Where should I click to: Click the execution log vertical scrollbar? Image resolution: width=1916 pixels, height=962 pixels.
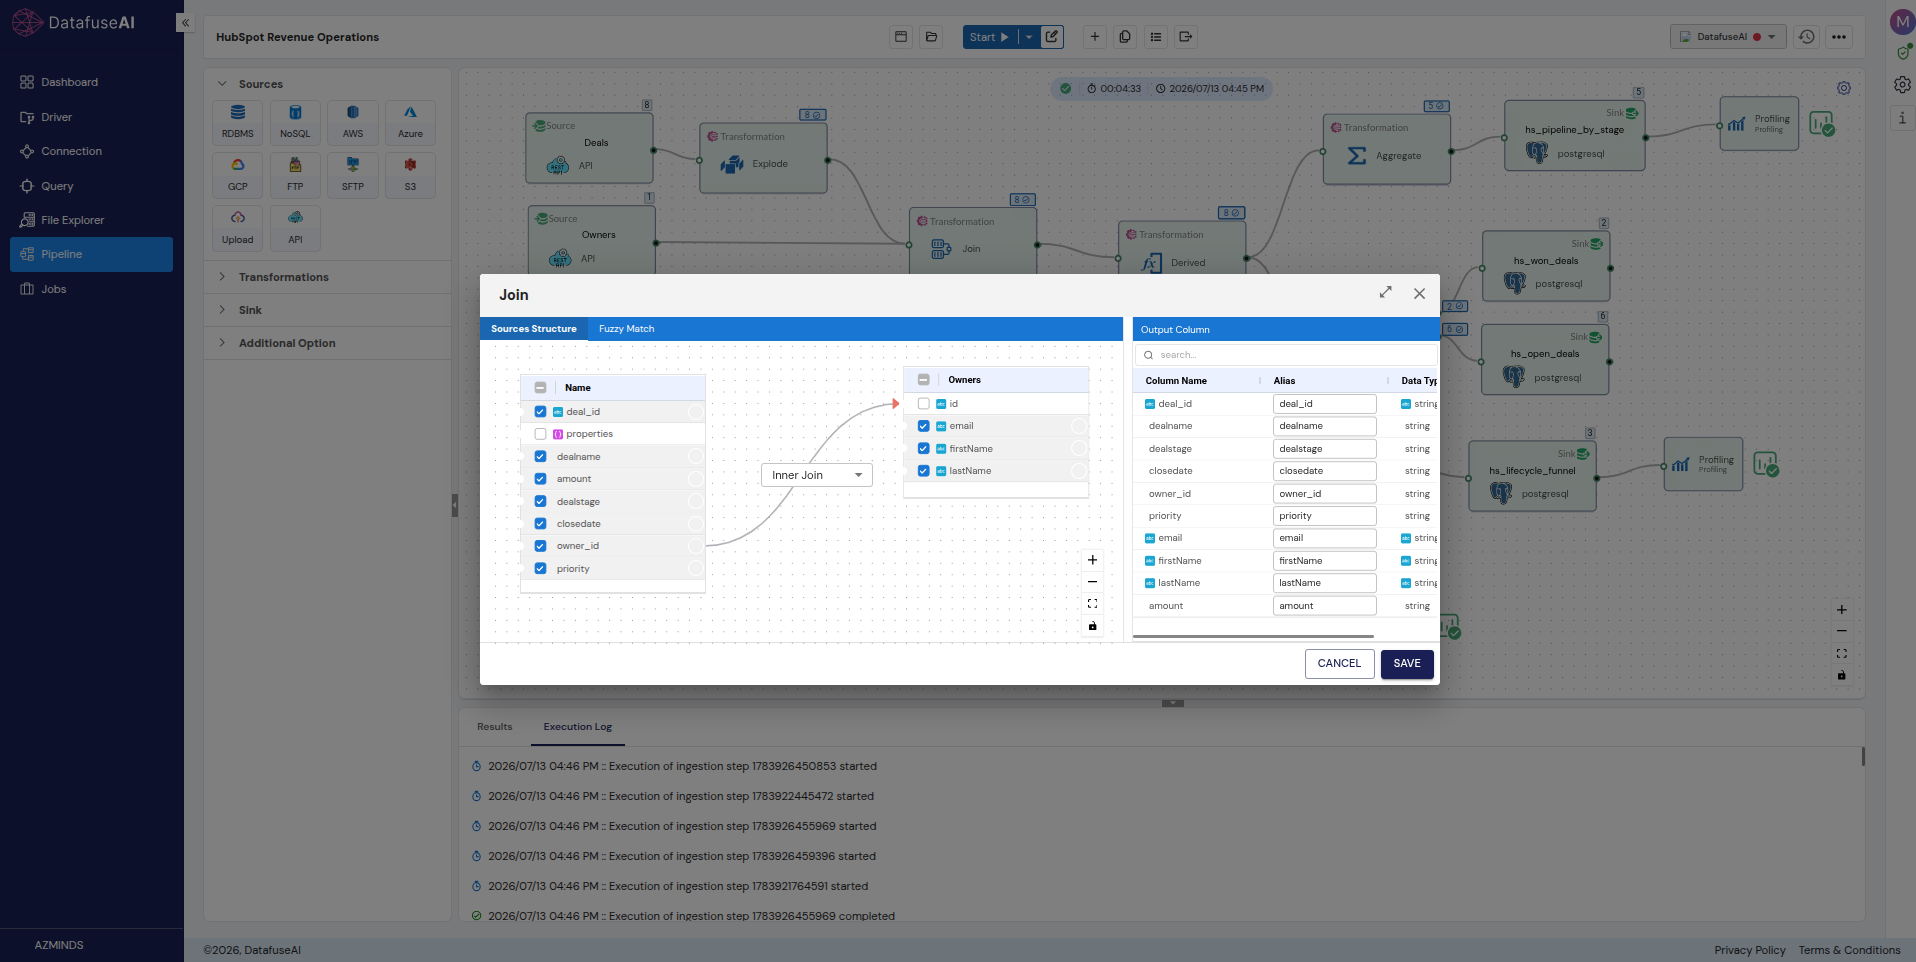point(1863,756)
